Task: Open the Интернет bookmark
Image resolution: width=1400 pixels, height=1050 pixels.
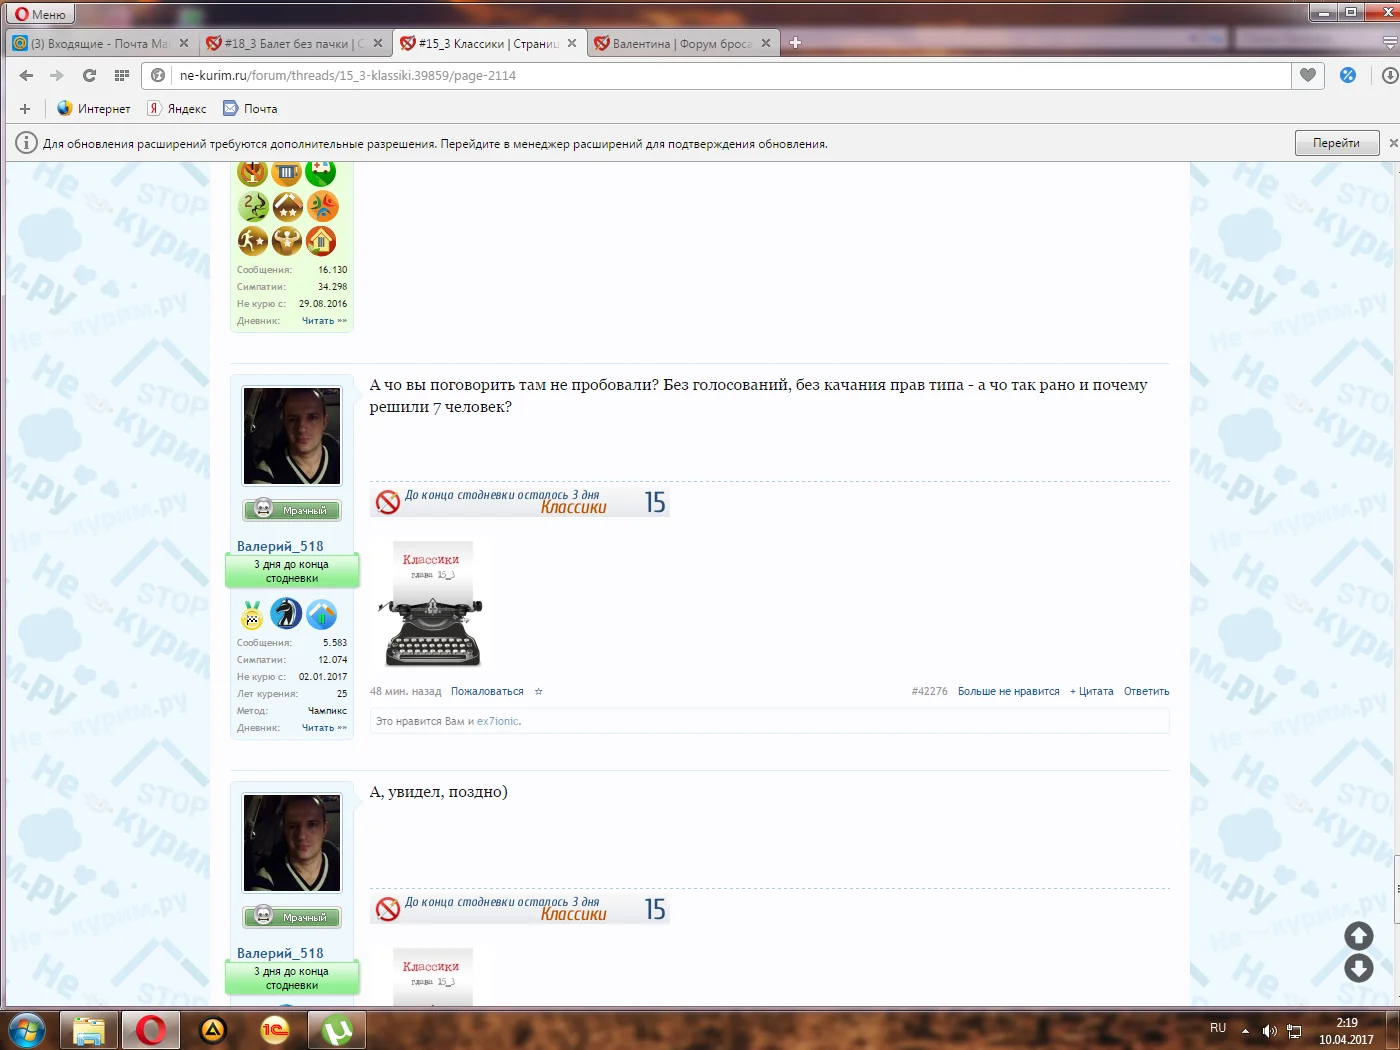Action: pos(93,108)
